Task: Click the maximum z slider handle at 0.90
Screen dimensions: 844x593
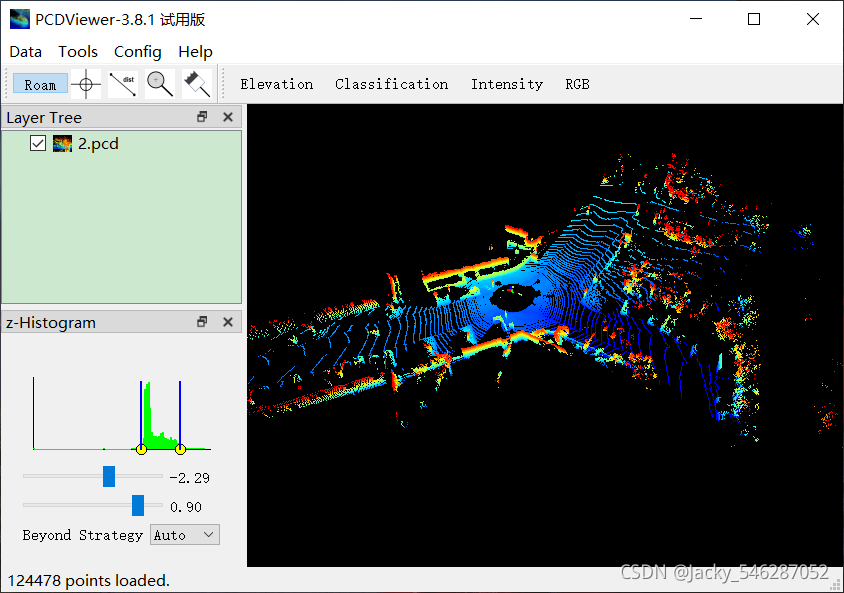Action: click(x=138, y=506)
